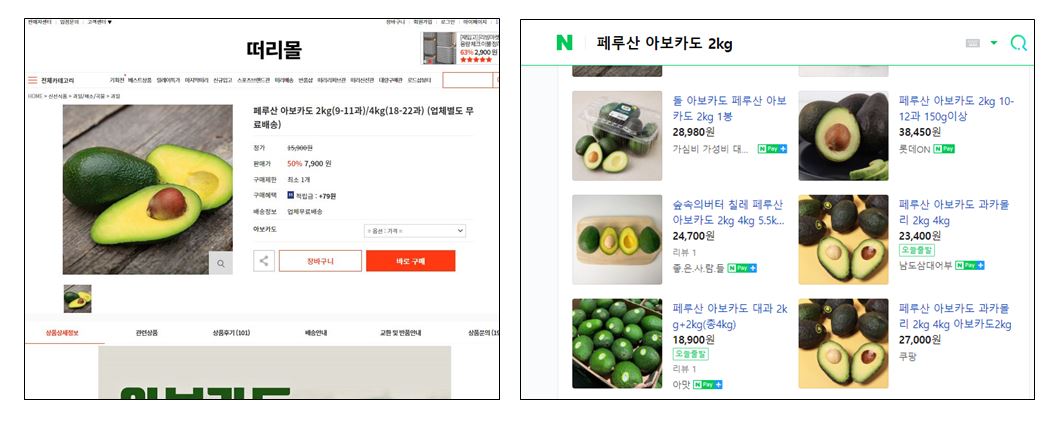Image resolution: width=1057 pixels, height=422 pixels.
Task: Expand the green arrow next to the keyboard icon
Action: [x=994, y=43]
